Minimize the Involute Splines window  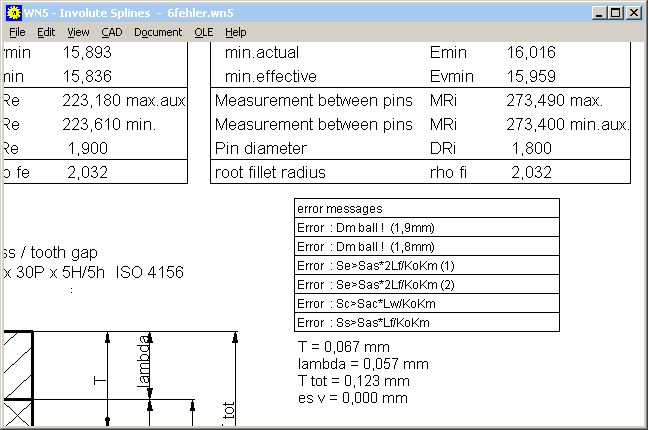(601, 13)
